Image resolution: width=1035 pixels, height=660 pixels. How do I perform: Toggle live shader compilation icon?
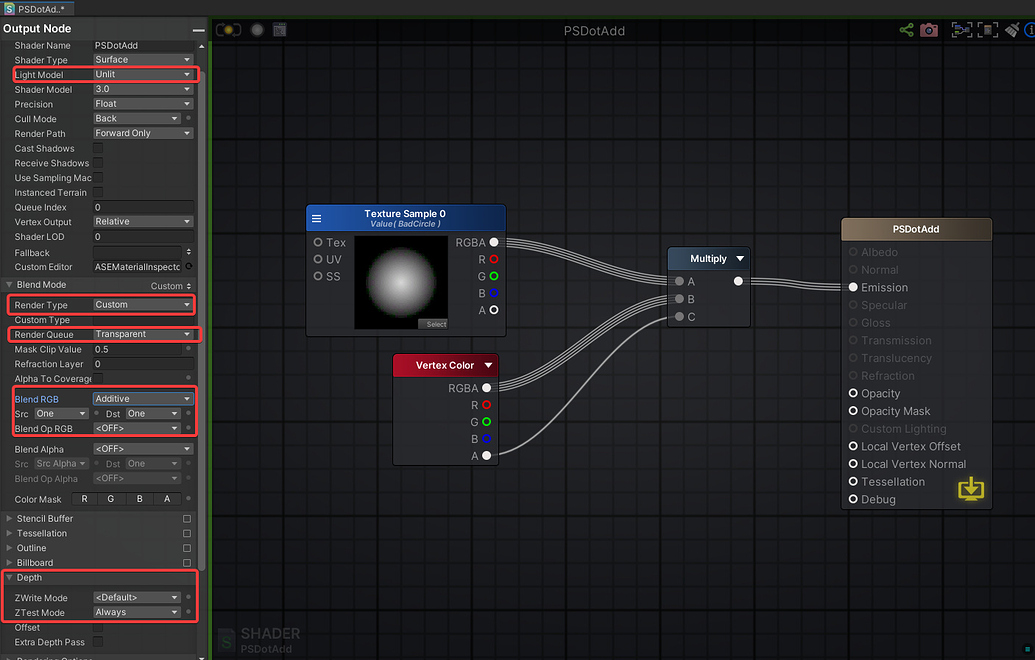click(228, 30)
